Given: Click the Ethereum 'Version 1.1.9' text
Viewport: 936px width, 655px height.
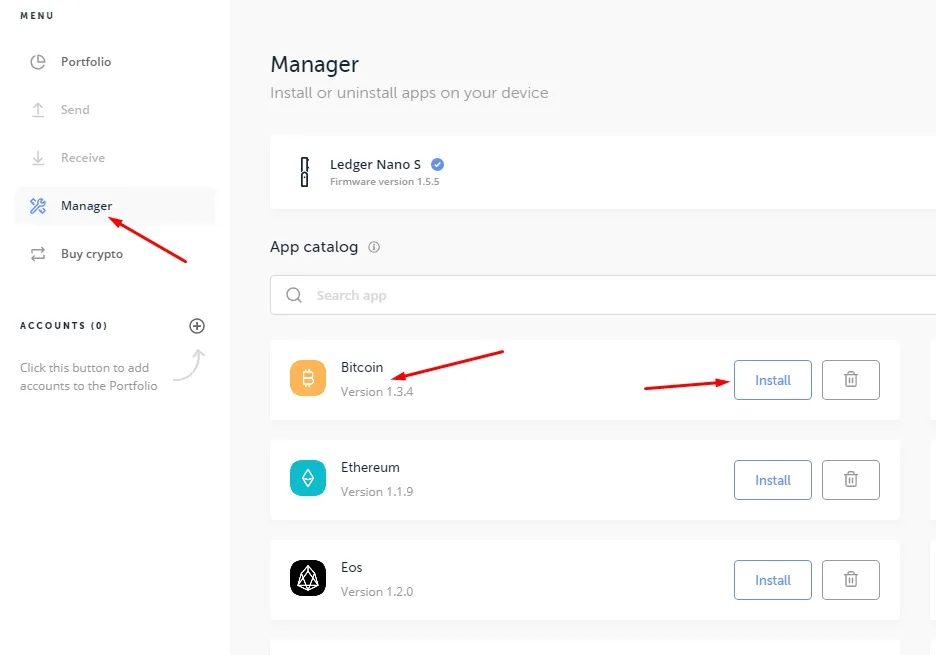Looking at the screenshot, I should [x=377, y=492].
